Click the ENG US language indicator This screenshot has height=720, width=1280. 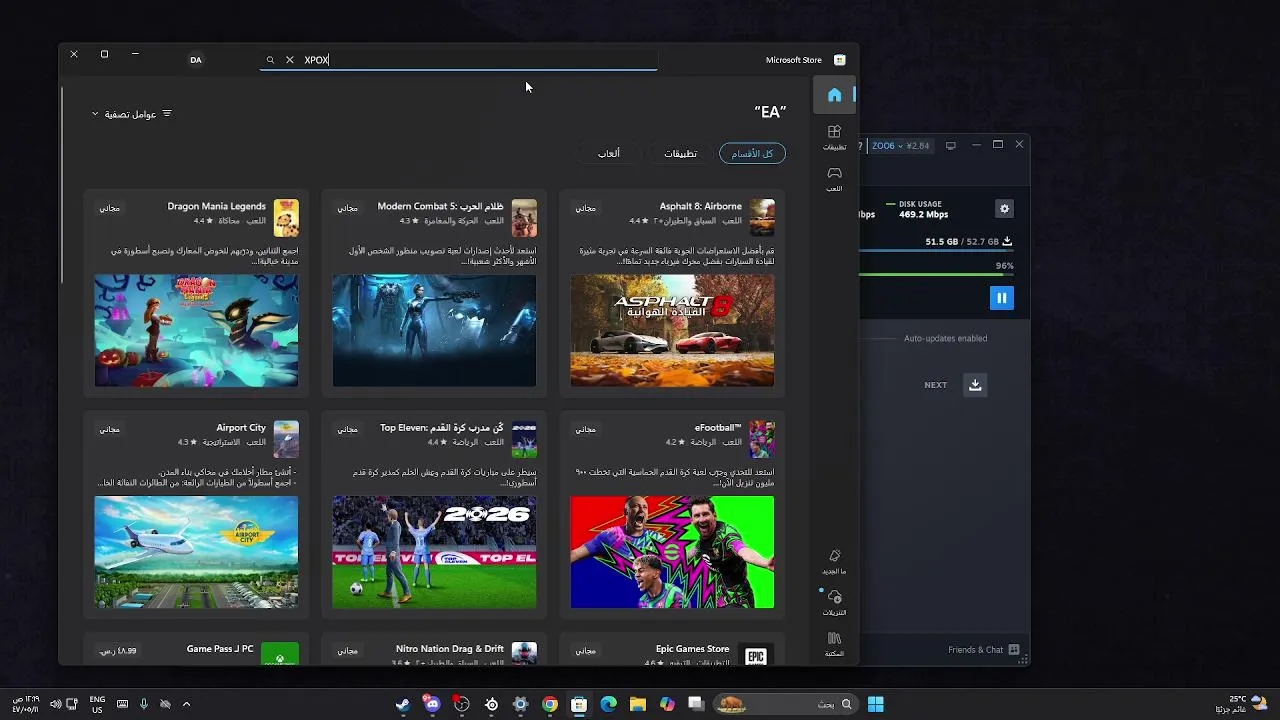pyautogui.click(x=97, y=704)
